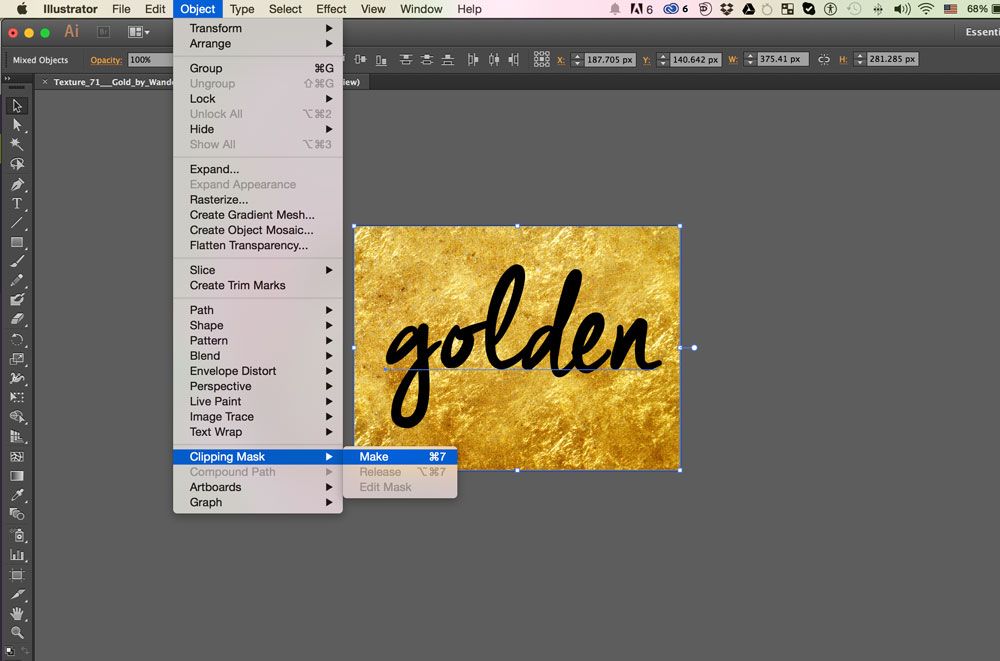Image resolution: width=1000 pixels, height=661 pixels.
Task: Select the Pencil tool
Action: click(17, 280)
